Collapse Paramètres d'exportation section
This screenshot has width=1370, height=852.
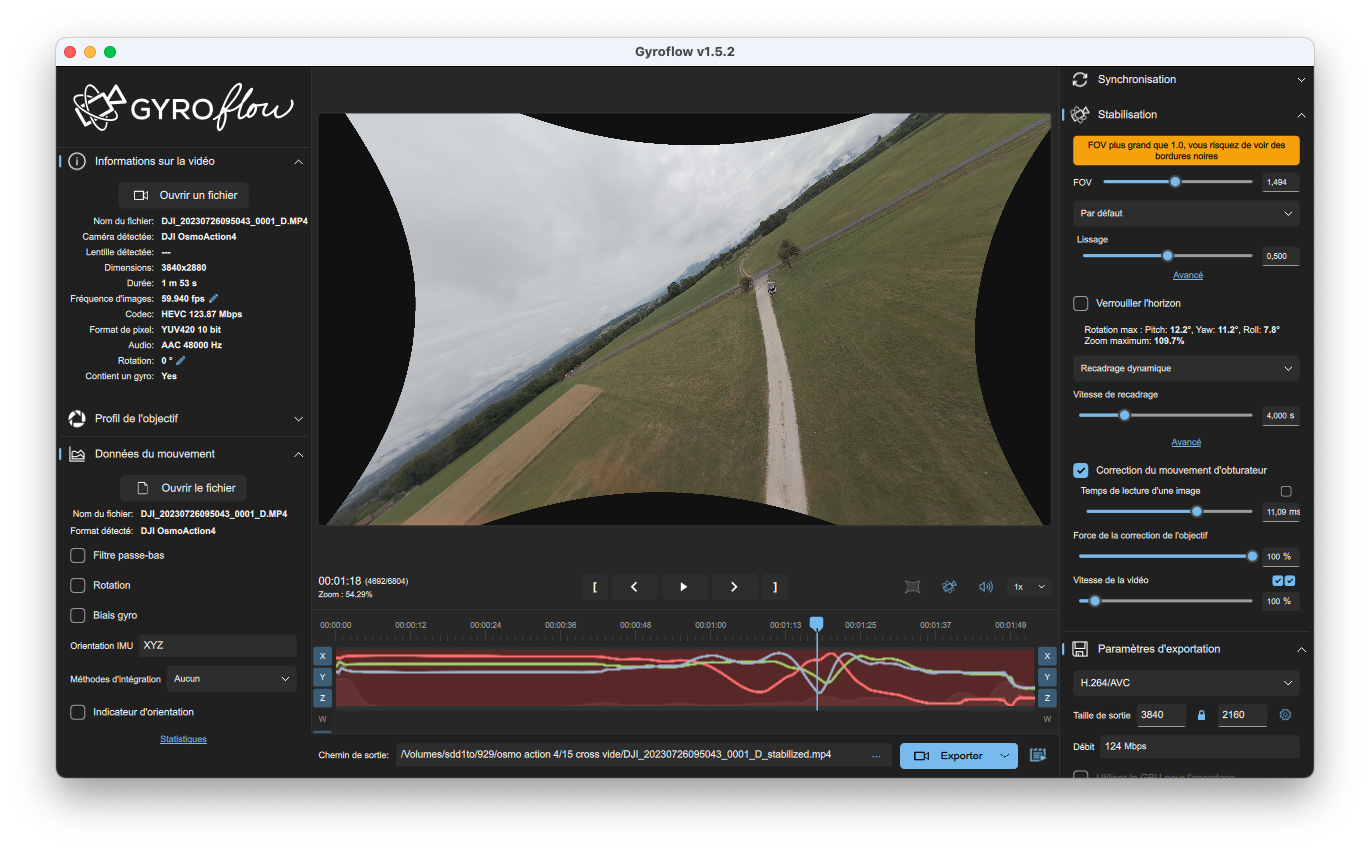(1301, 649)
